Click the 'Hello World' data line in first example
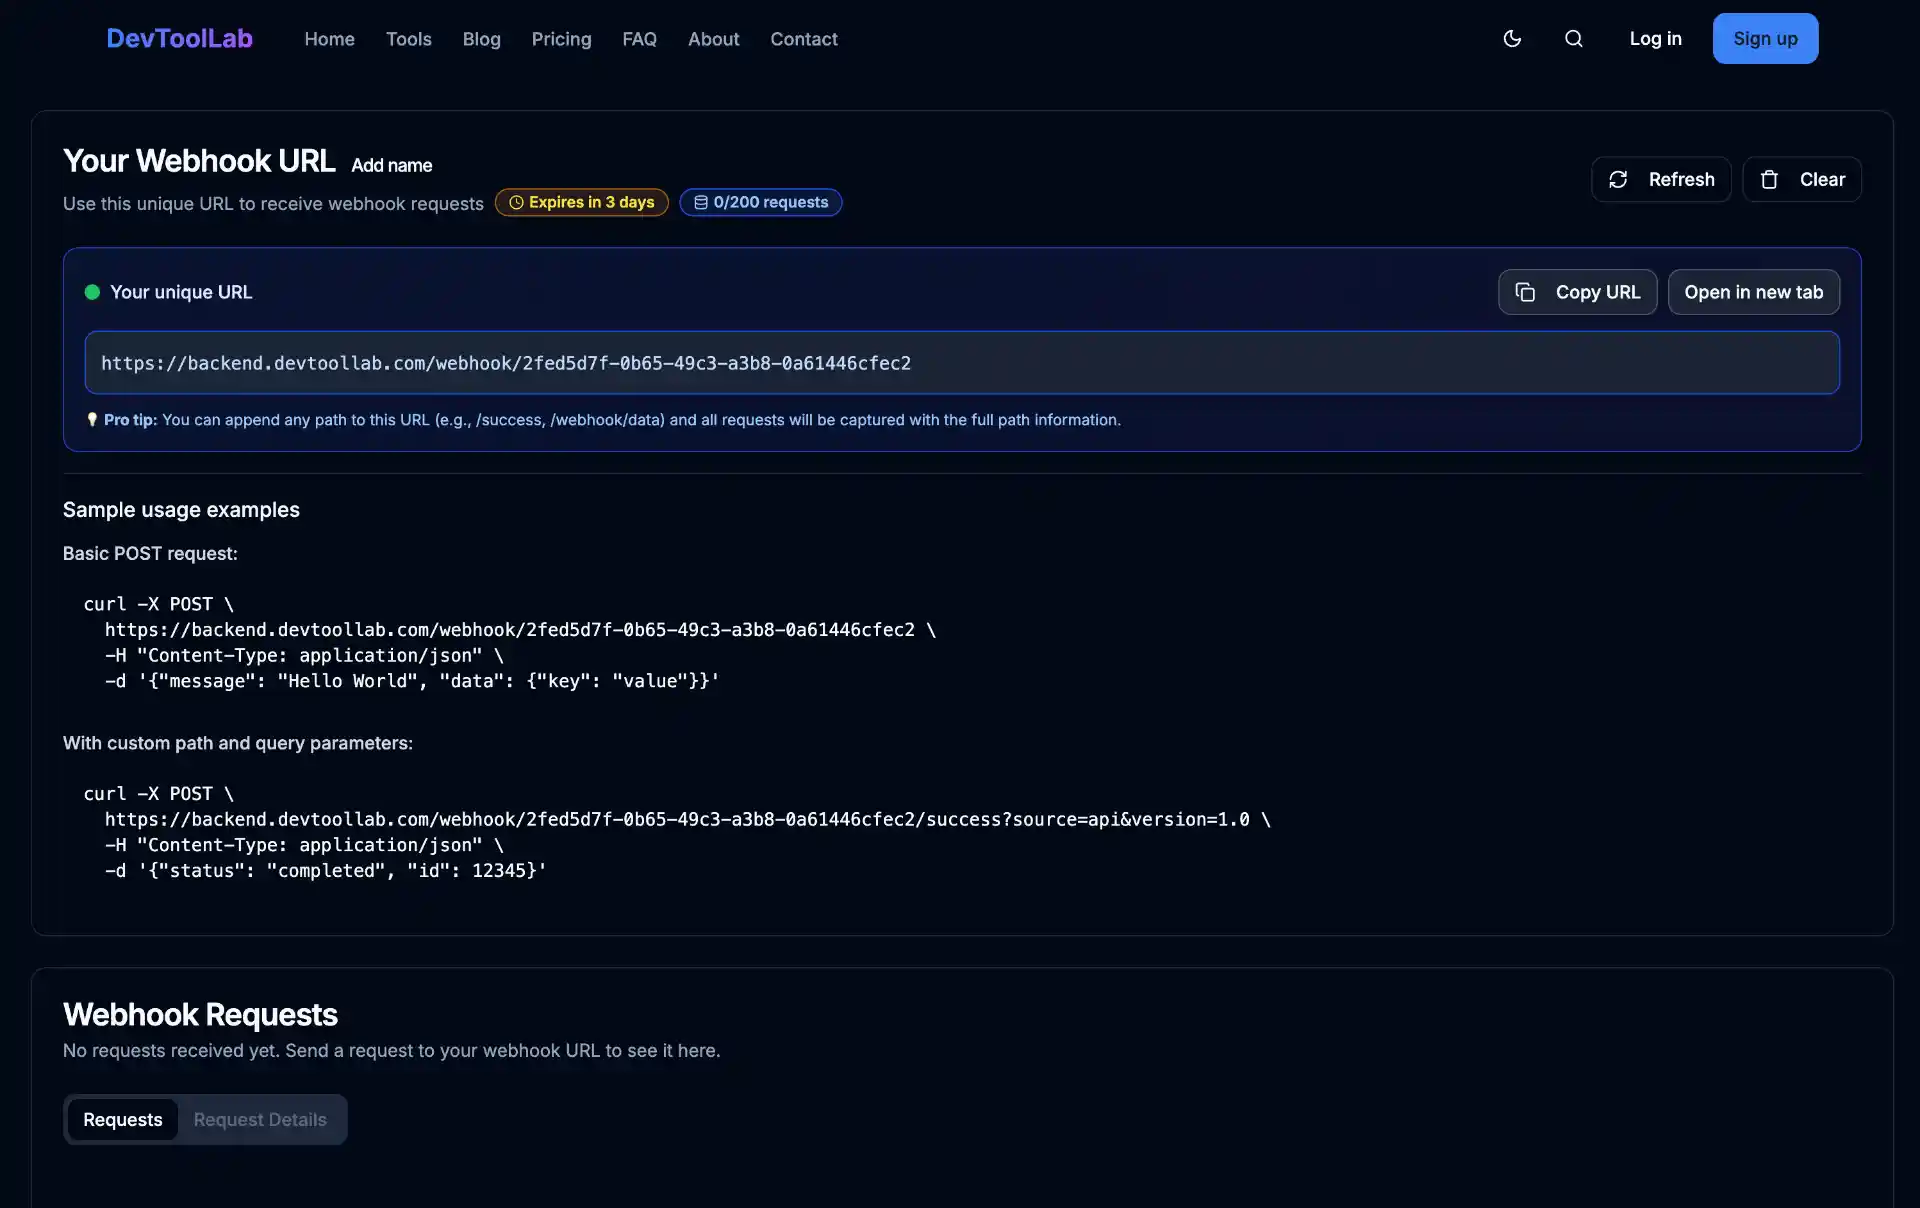The width and height of the screenshot is (1920, 1208). [x=411, y=681]
